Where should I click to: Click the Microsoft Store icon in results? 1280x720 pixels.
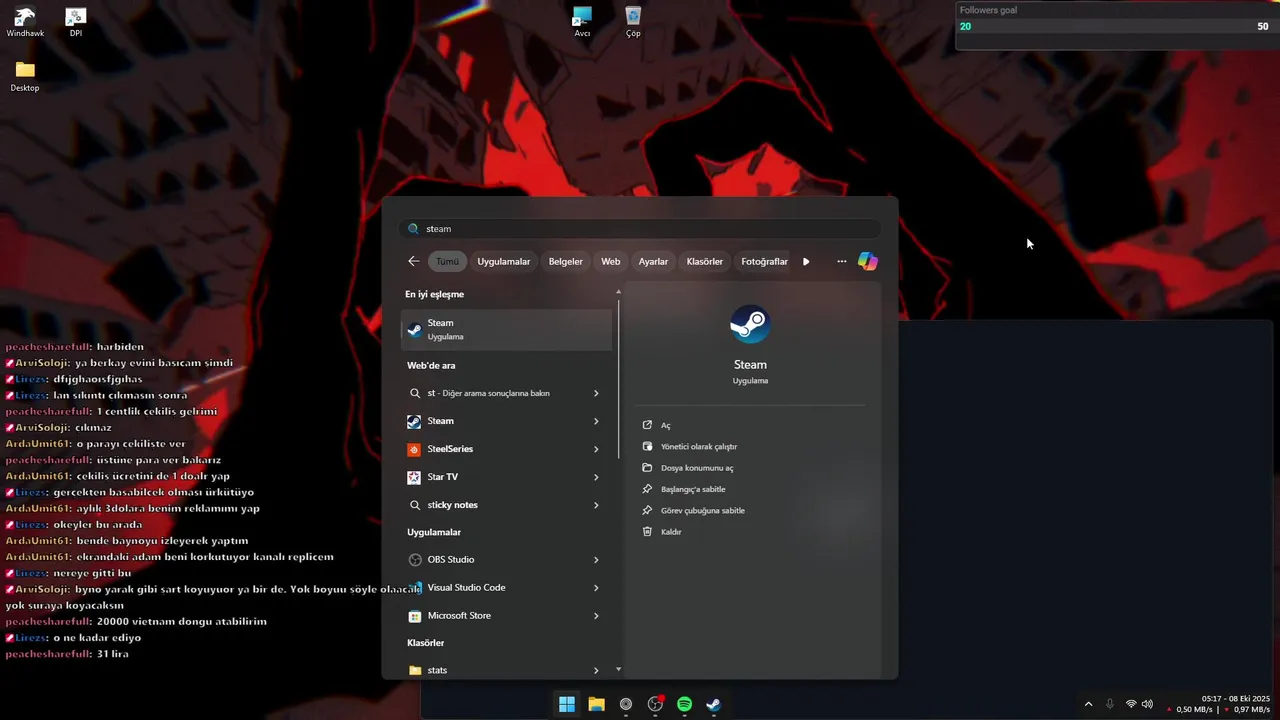pos(415,616)
